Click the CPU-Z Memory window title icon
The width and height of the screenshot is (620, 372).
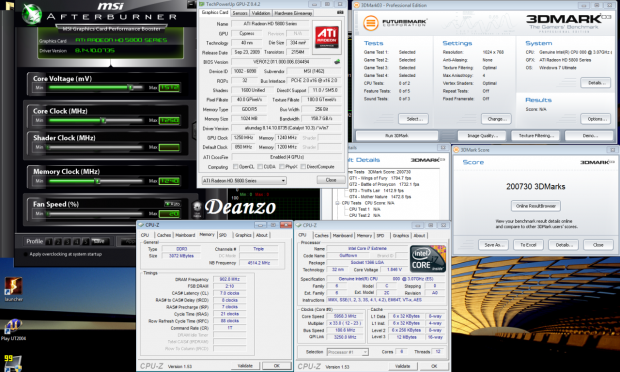(x=141, y=225)
